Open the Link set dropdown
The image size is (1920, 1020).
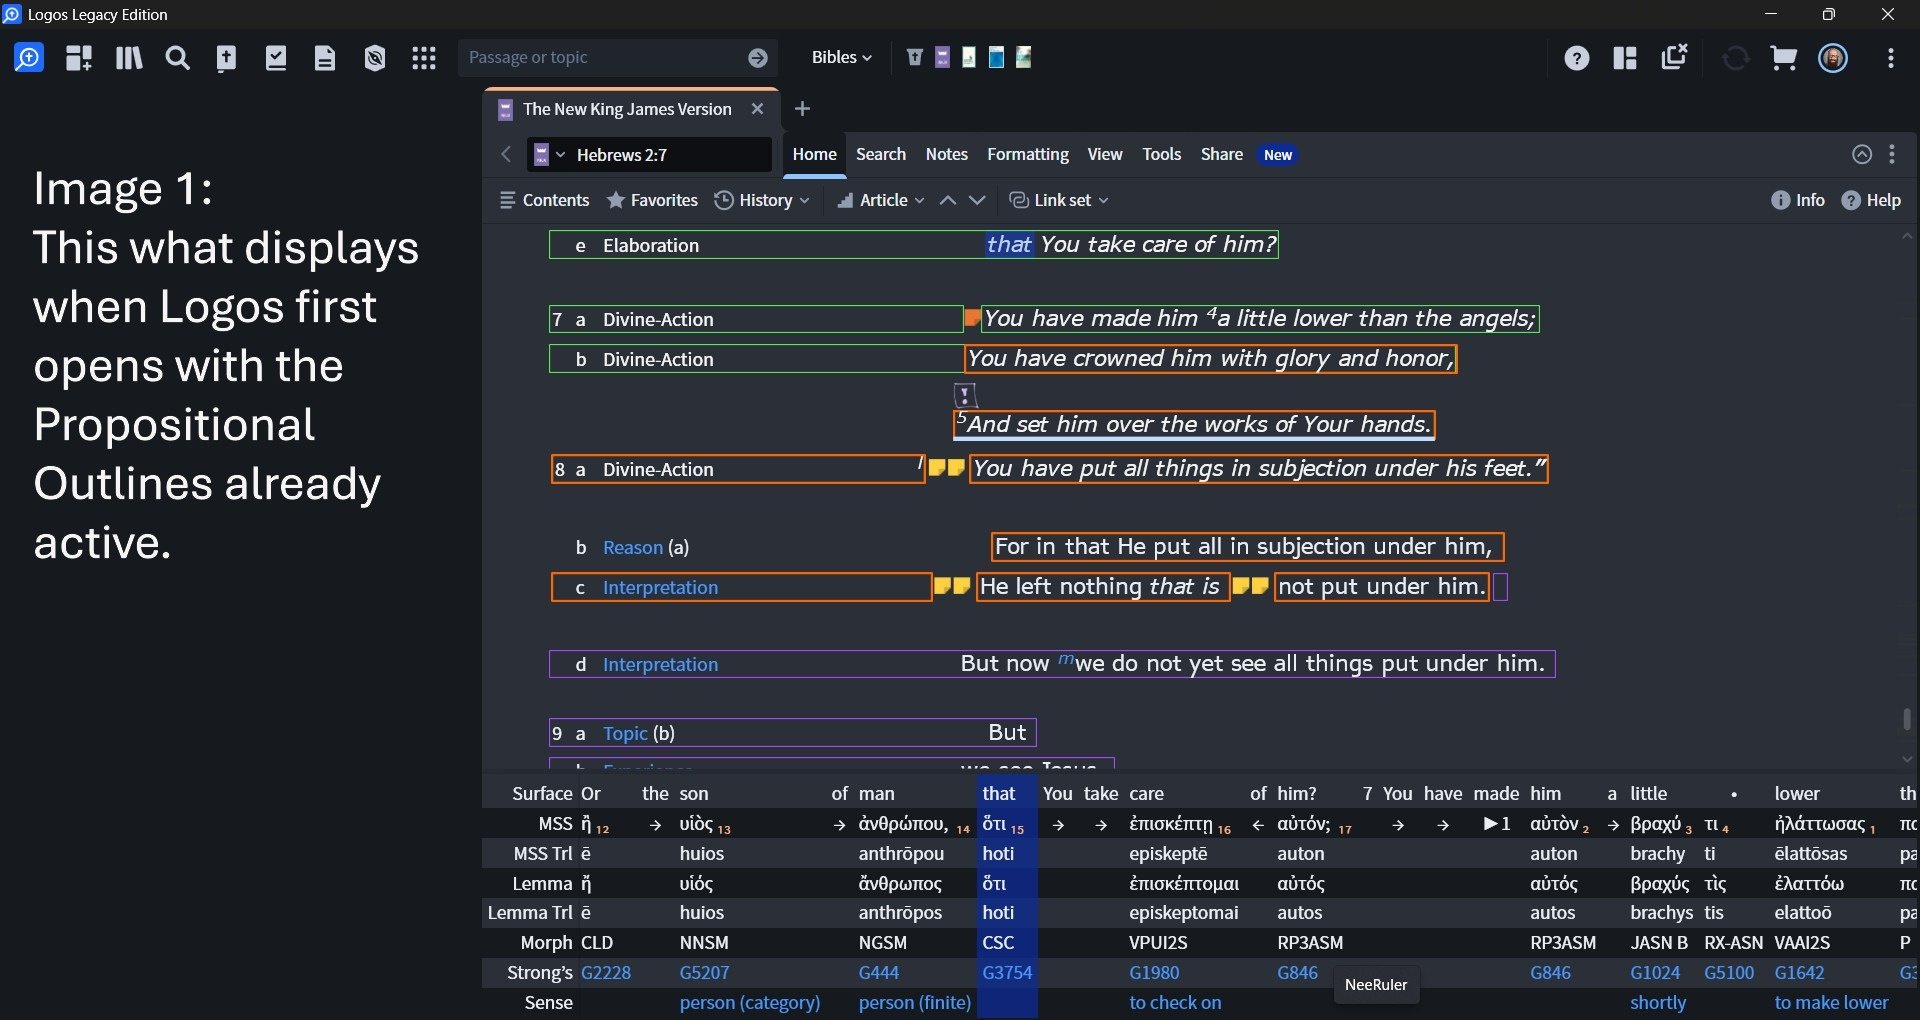click(x=1059, y=200)
